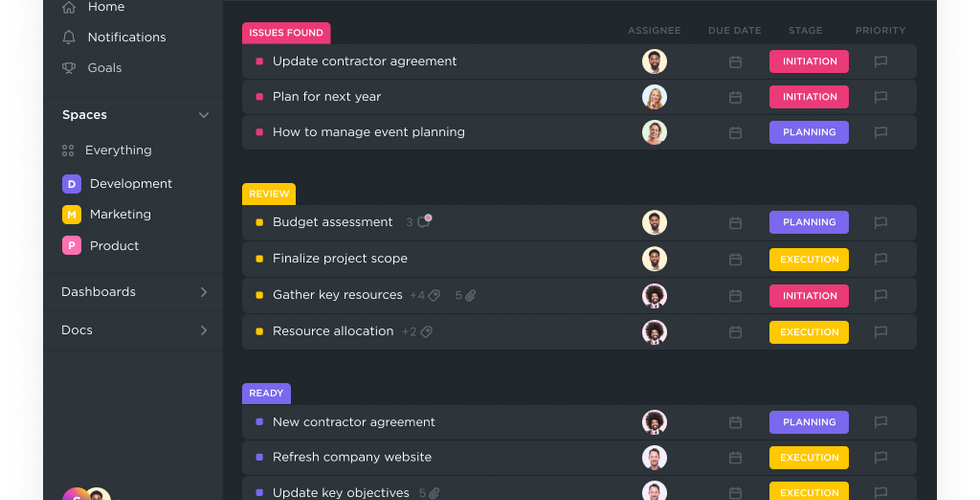This screenshot has height=500, width=980.
Task: Open the Marketing space
Action: [x=120, y=214]
